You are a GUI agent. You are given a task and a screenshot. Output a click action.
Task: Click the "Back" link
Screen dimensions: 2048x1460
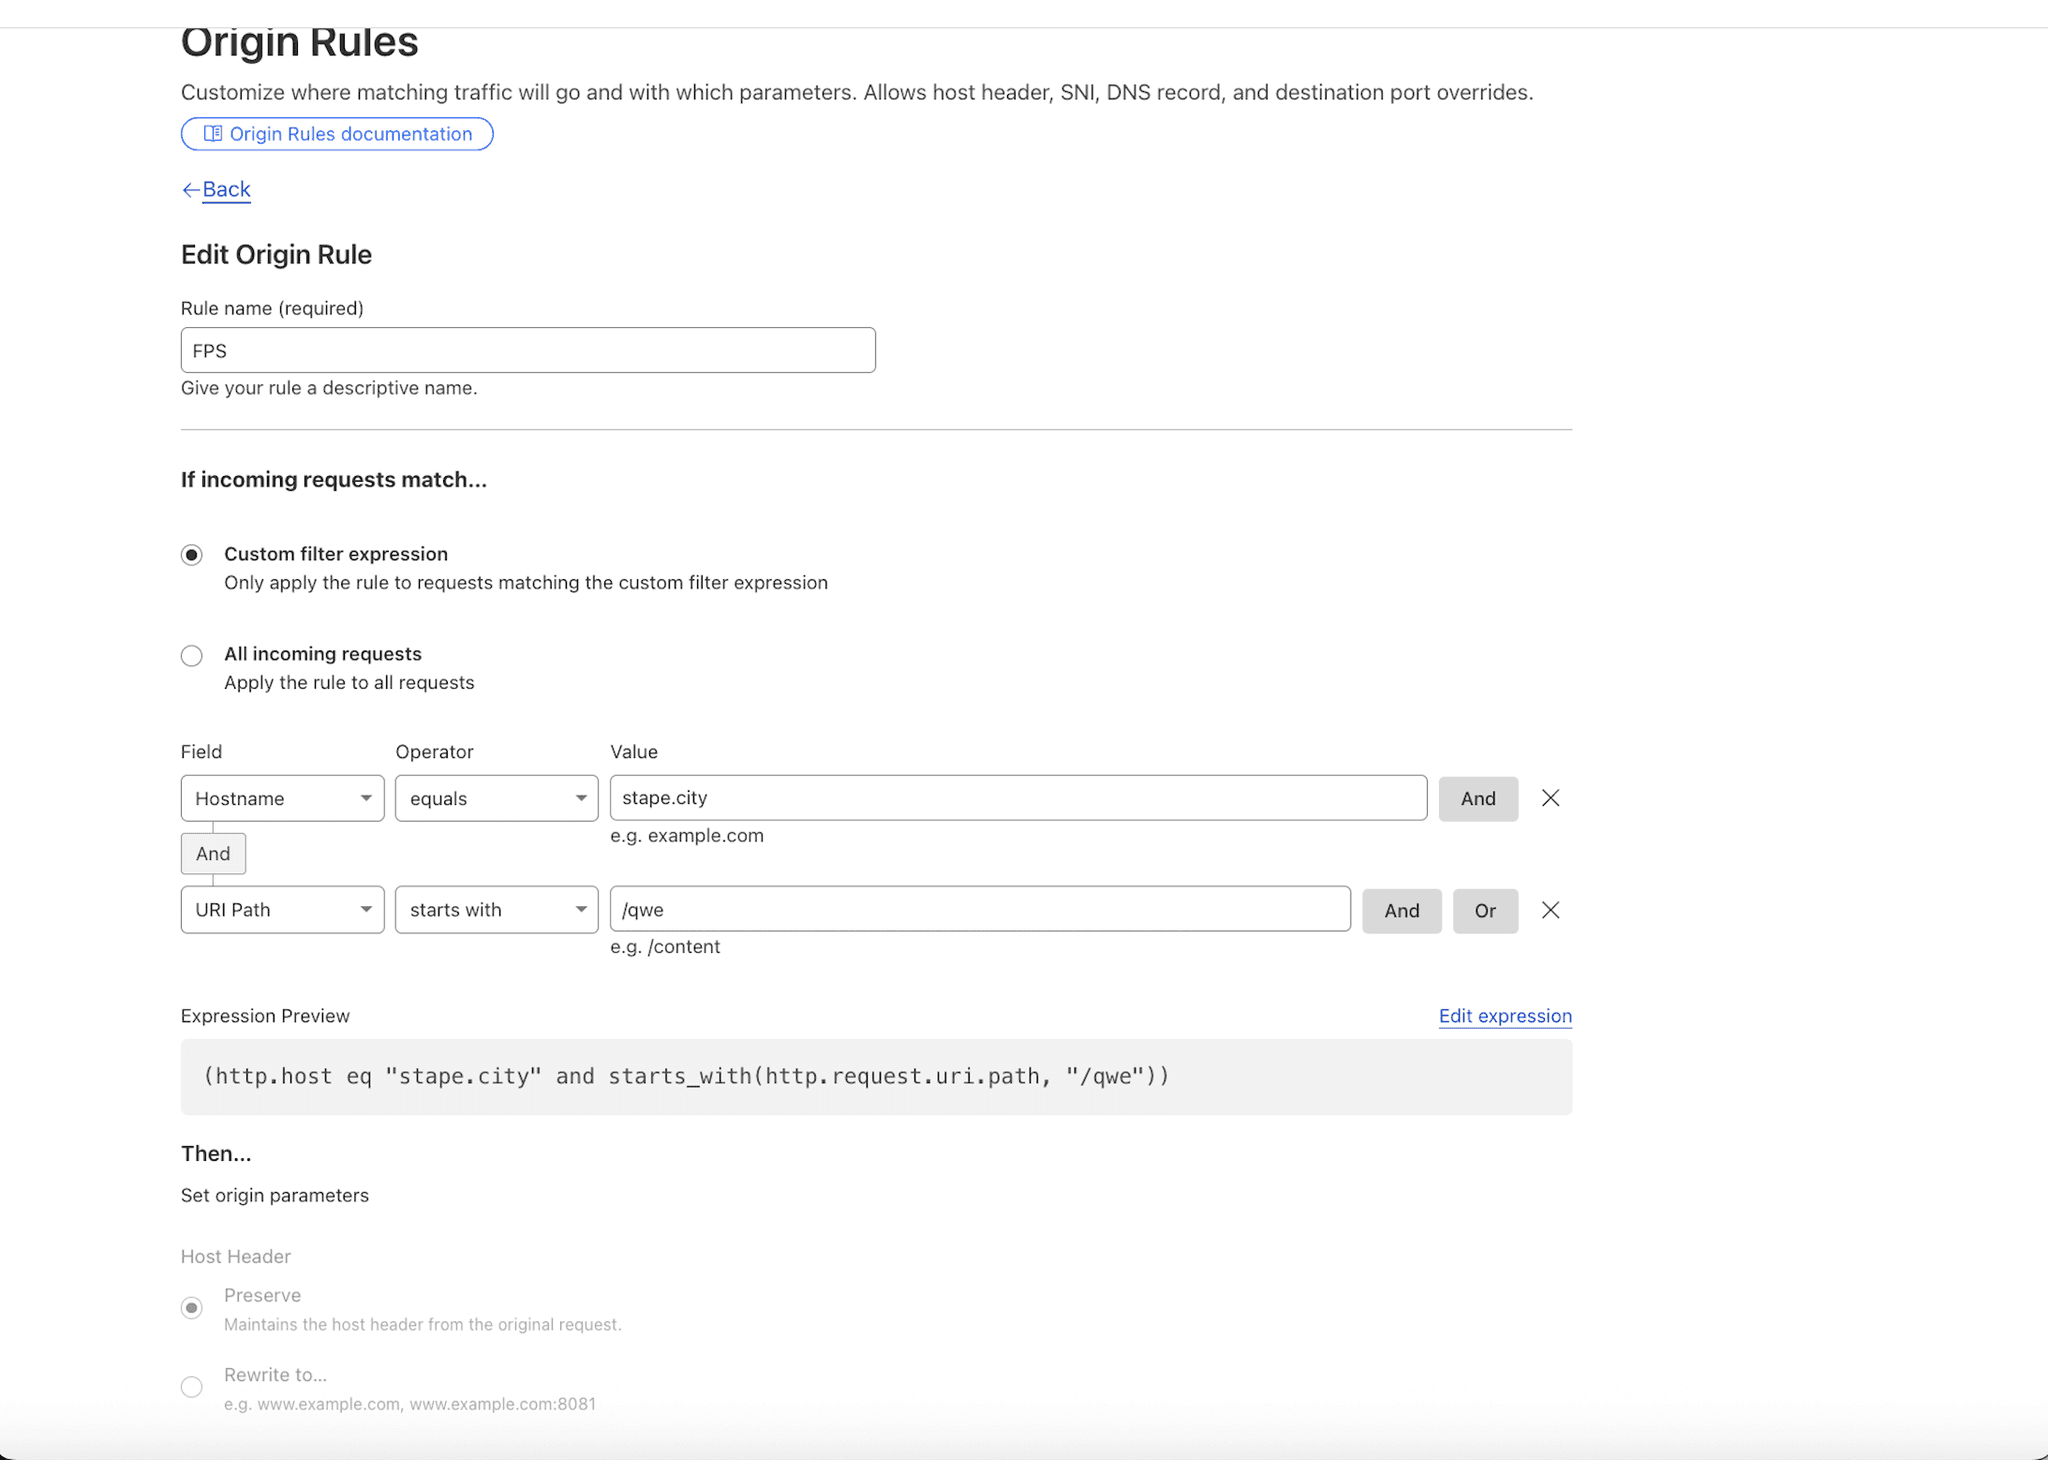click(x=225, y=189)
